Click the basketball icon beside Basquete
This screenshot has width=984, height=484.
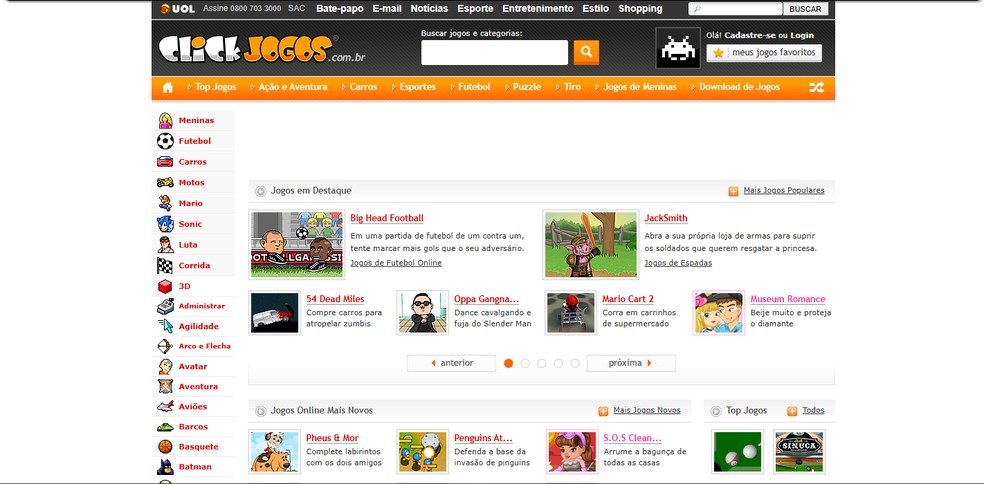click(x=165, y=447)
